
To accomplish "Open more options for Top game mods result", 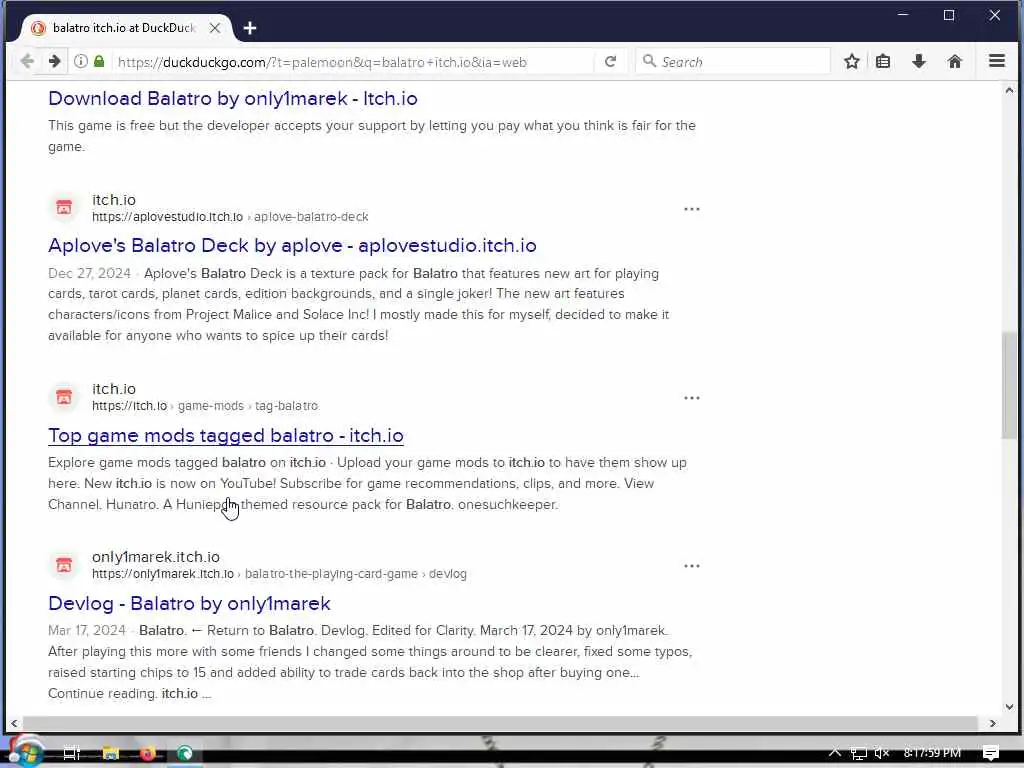I will 692,398.
